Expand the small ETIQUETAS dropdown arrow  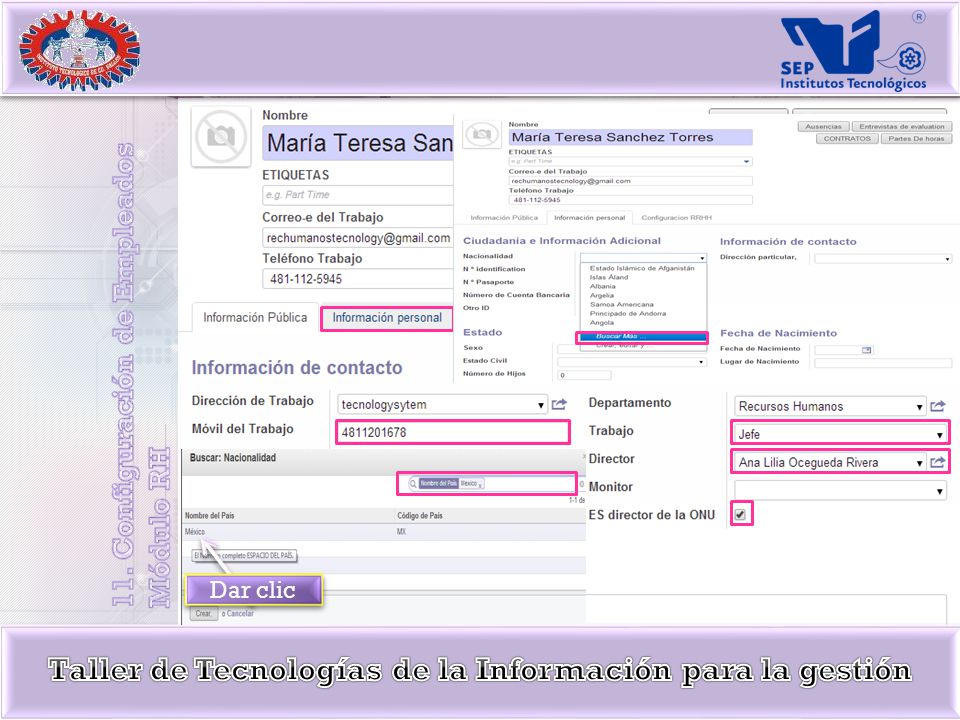[x=746, y=162]
